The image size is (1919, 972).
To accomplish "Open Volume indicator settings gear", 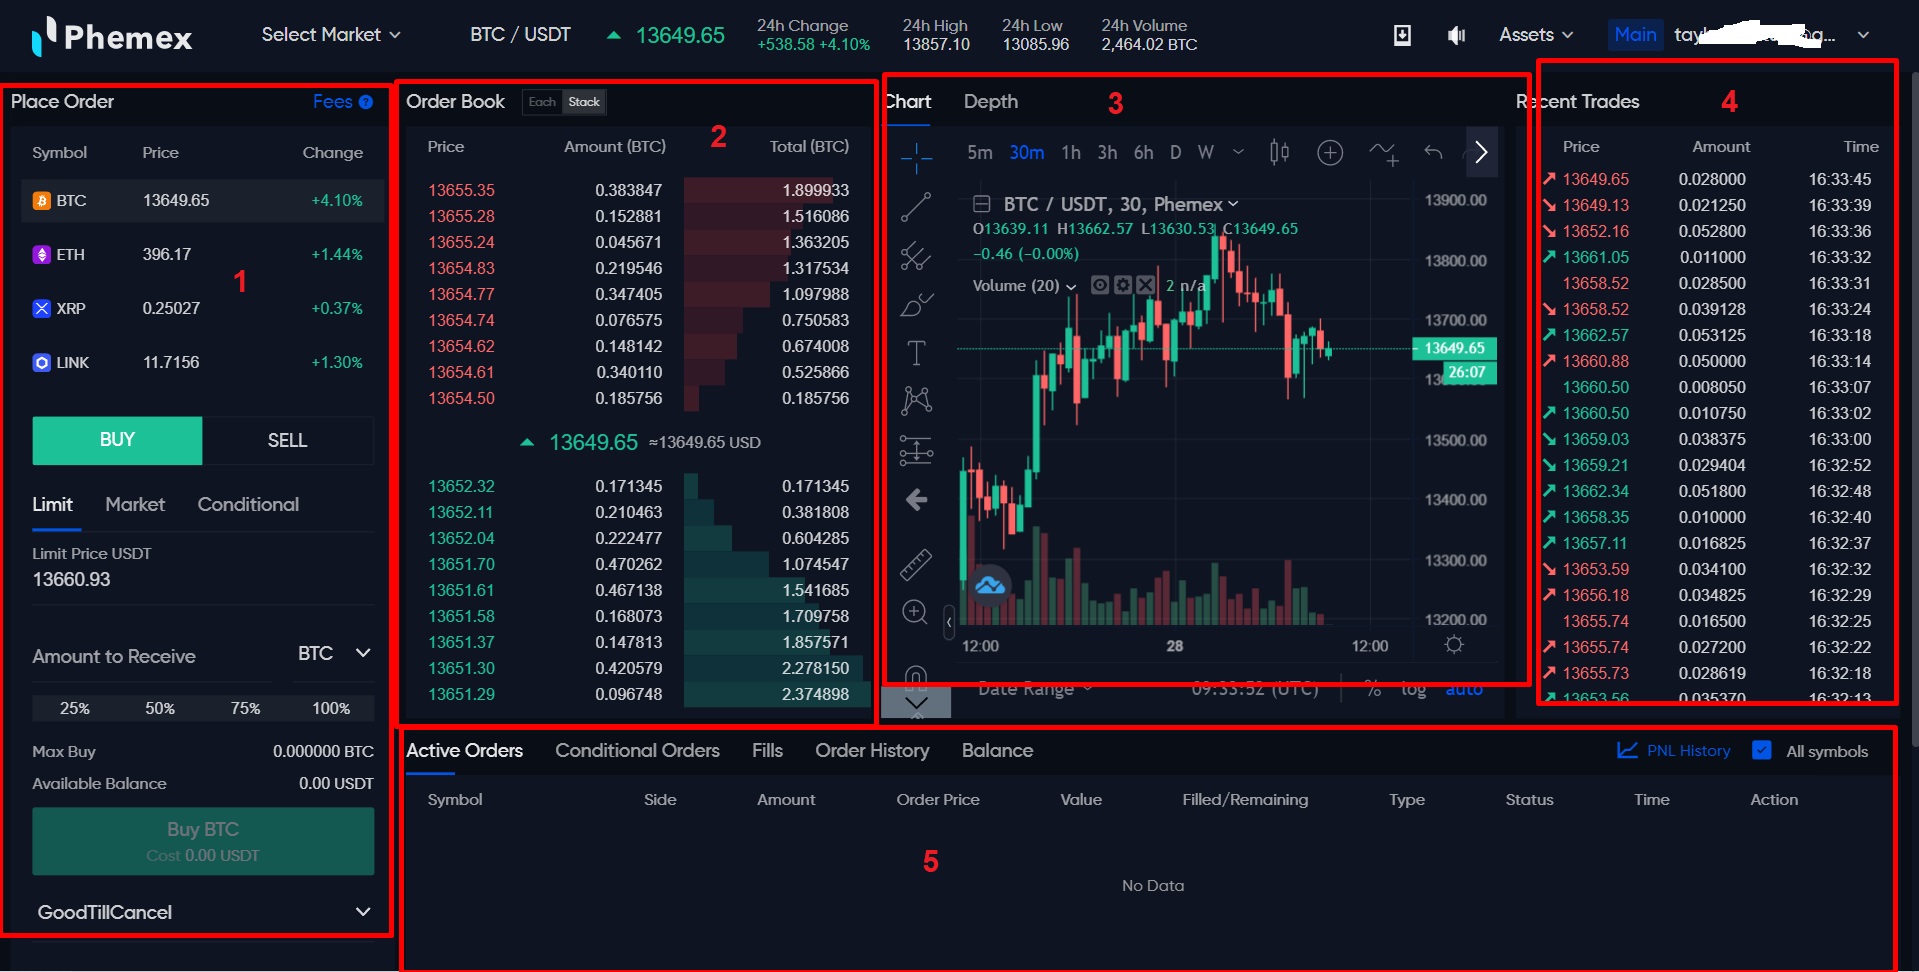I will (1123, 285).
